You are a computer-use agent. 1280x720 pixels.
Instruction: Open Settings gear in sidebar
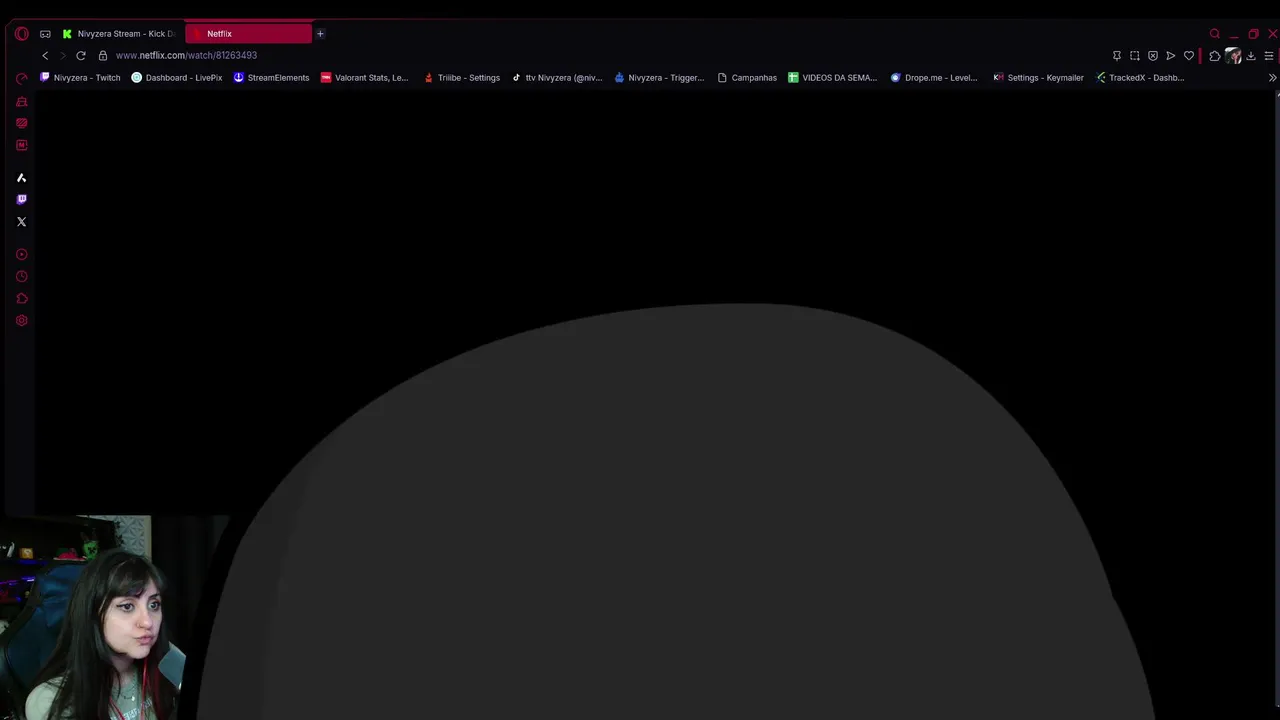(21, 321)
